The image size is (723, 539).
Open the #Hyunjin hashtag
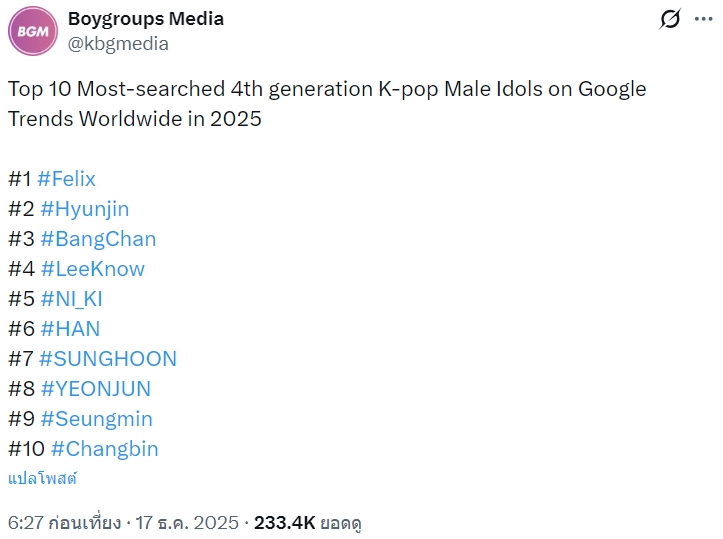[85, 209]
